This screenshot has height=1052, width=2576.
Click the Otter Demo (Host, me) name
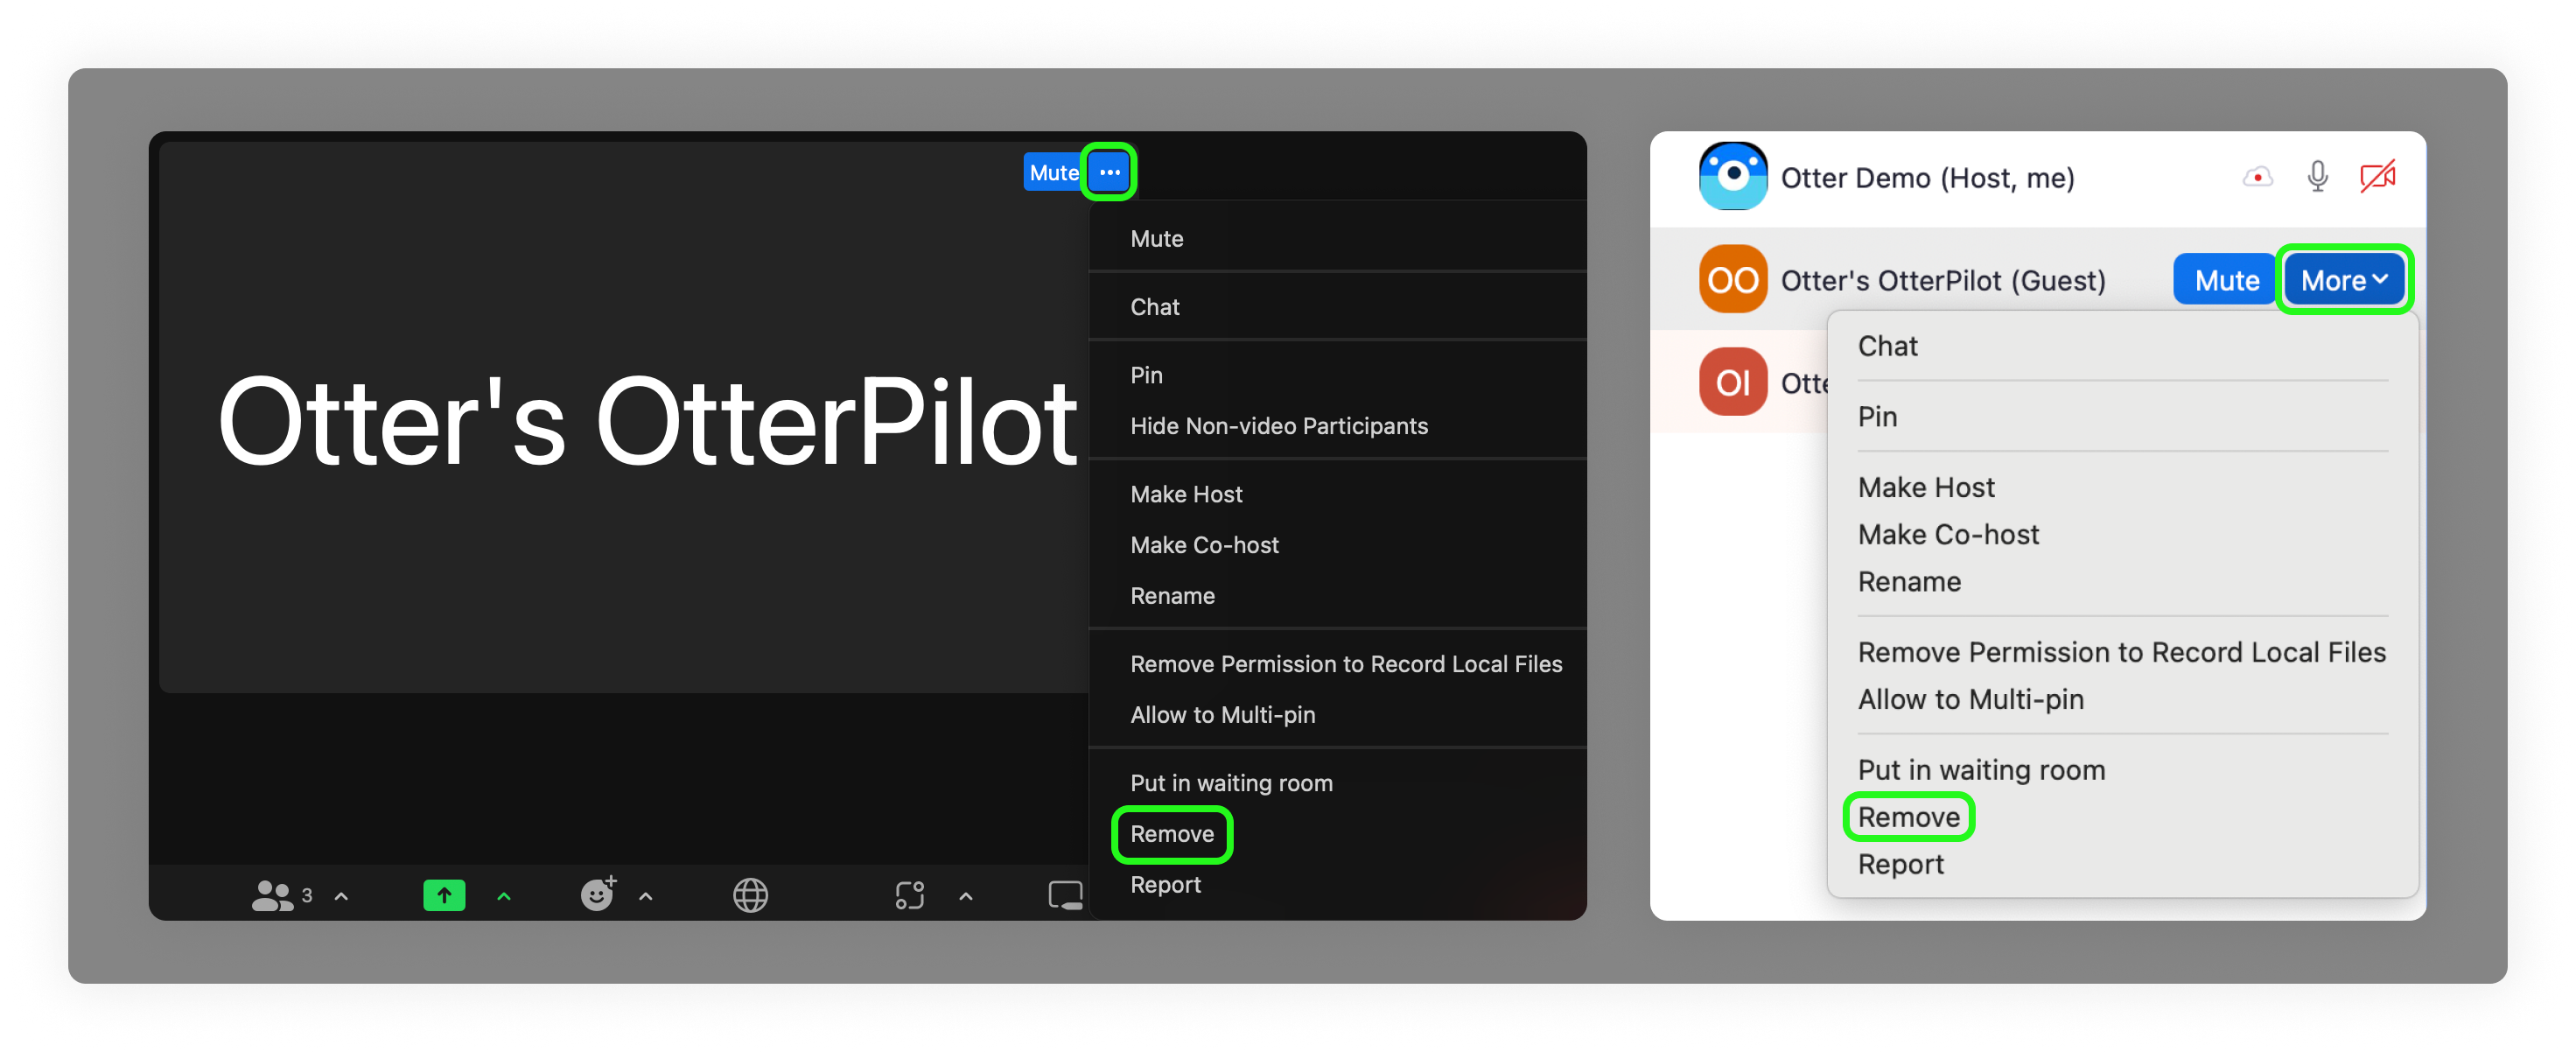pos(1927,178)
